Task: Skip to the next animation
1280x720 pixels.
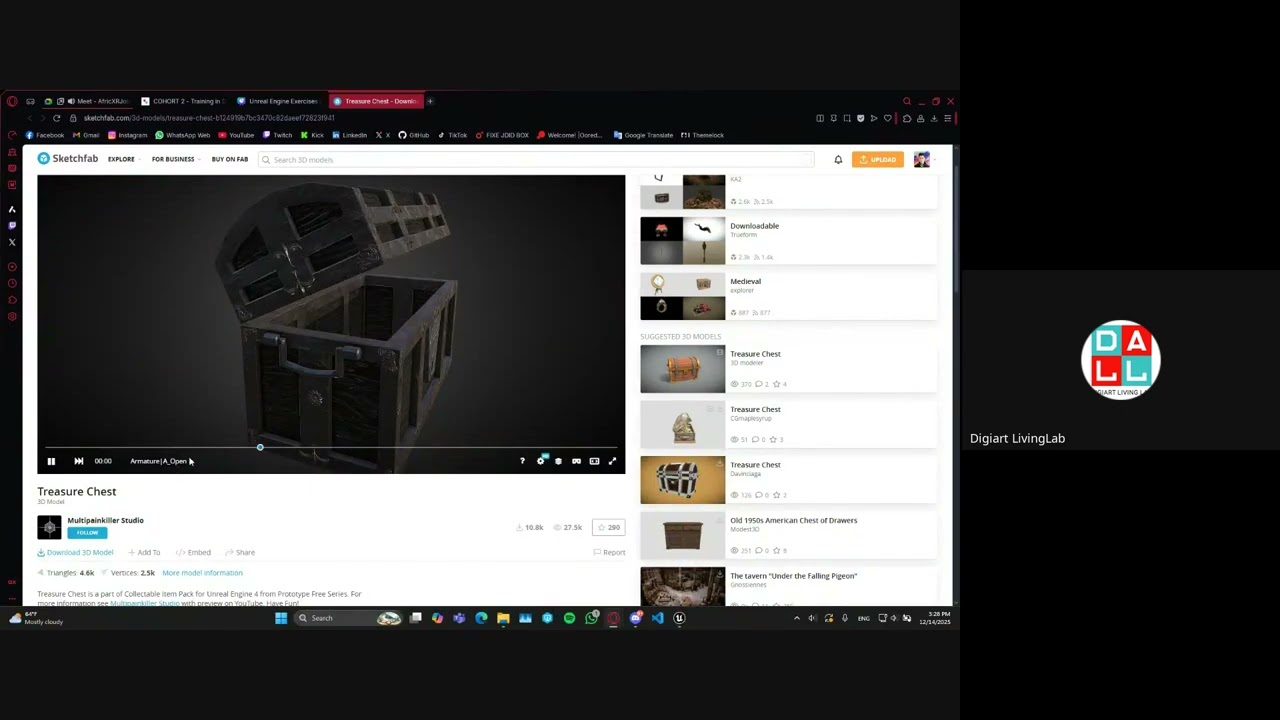Action: tap(79, 461)
